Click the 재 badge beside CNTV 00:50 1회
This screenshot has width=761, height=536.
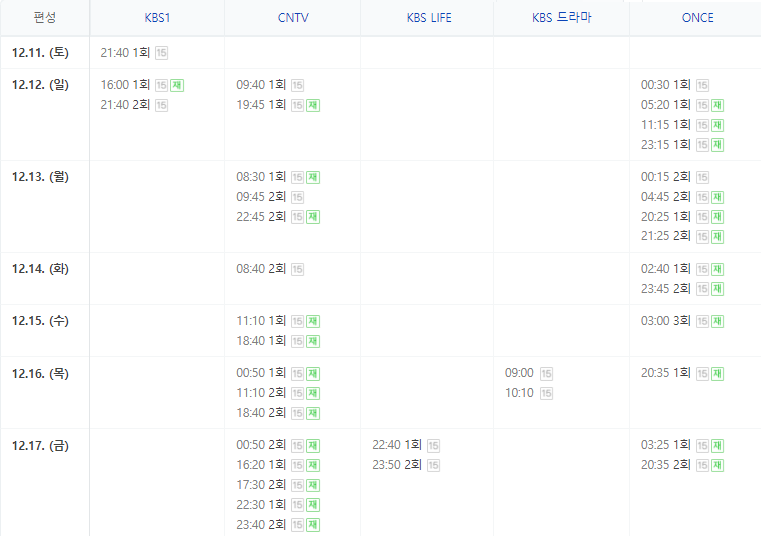[x=313, y=374]
